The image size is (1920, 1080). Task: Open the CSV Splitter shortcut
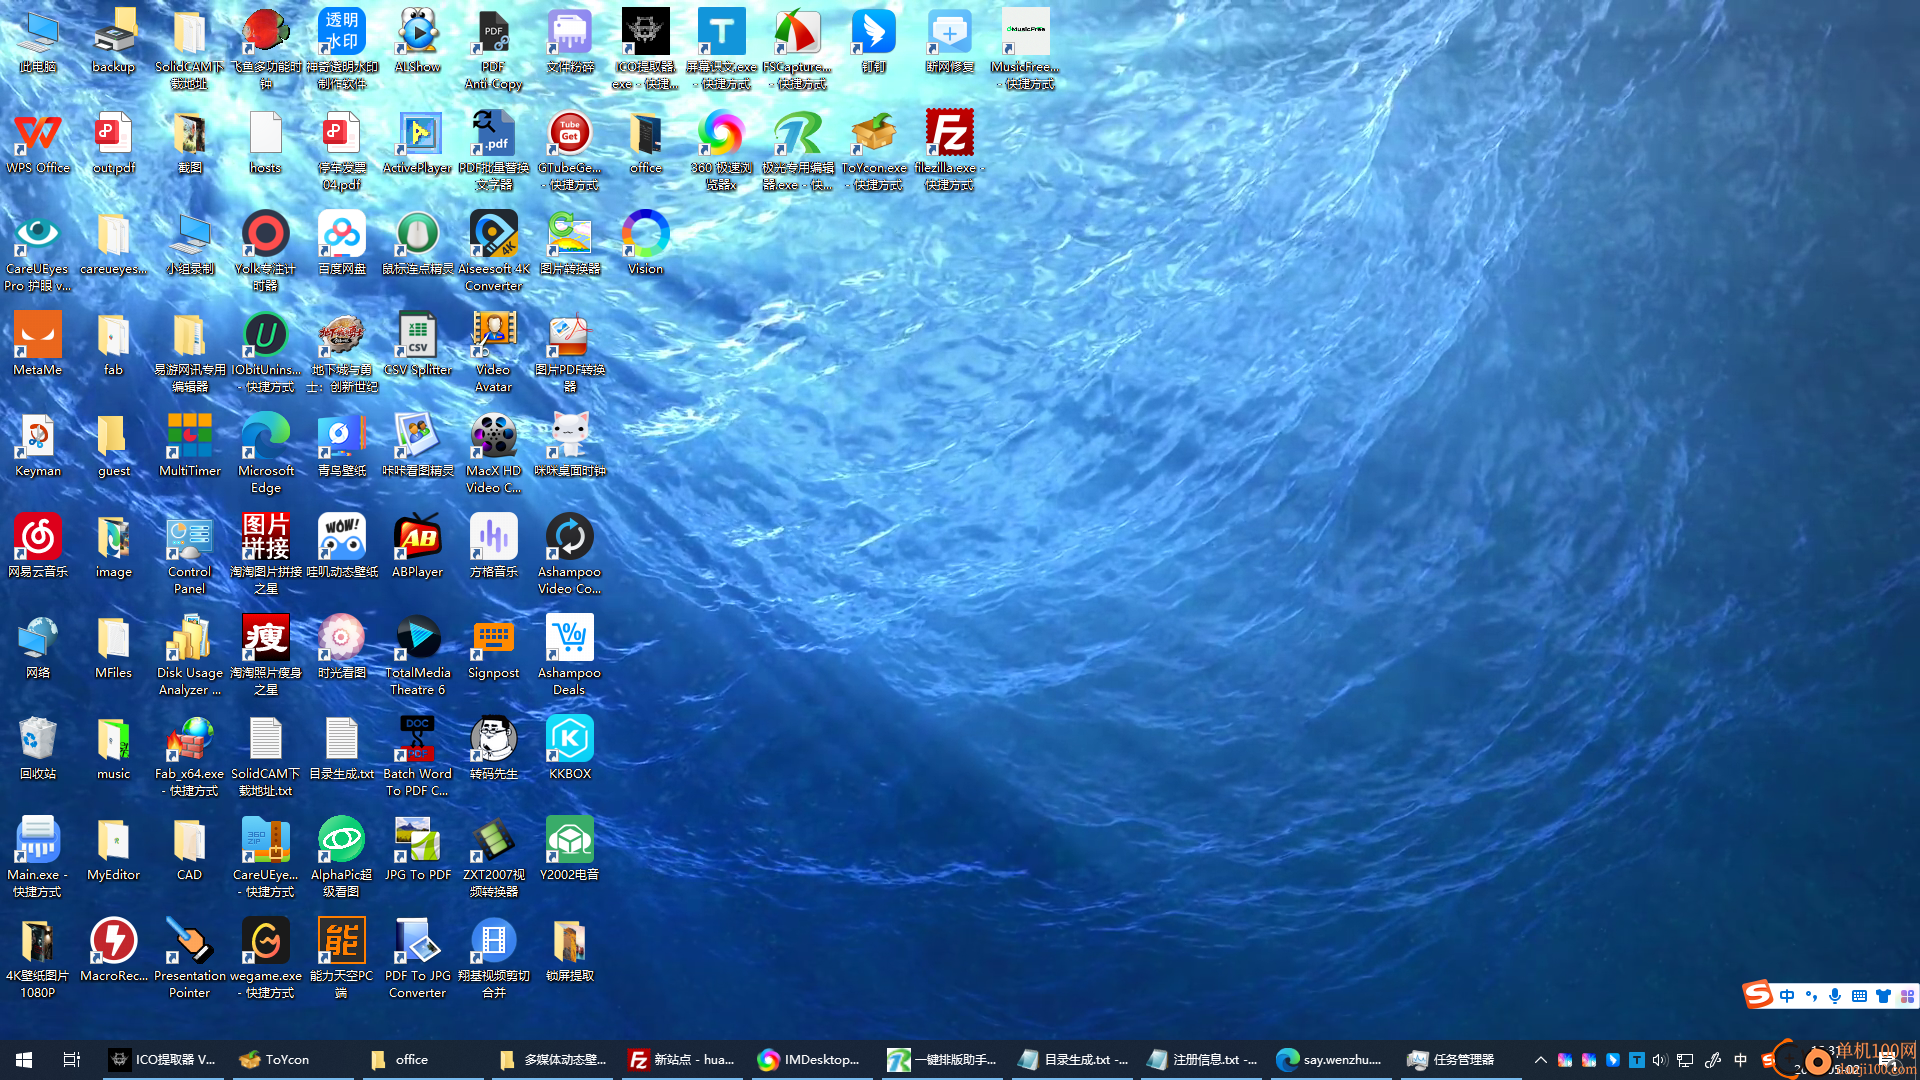click(x=418, y=345)
